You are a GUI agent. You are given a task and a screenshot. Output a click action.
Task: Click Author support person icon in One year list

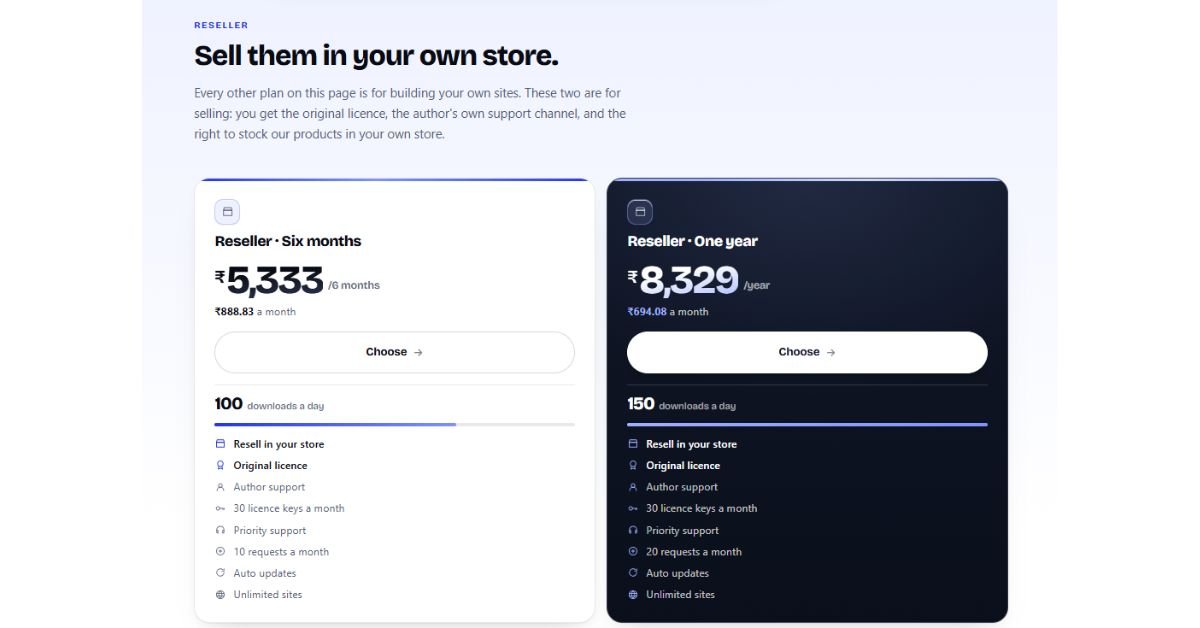point(633,487)
